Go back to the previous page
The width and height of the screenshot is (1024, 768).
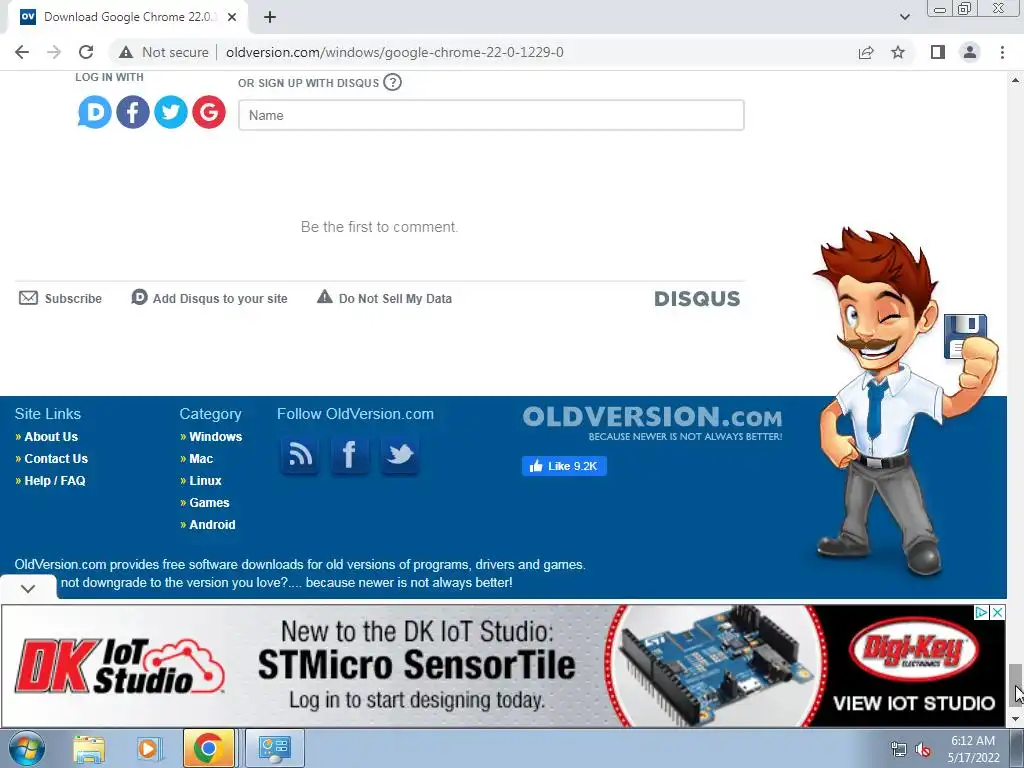pos(22,52)
